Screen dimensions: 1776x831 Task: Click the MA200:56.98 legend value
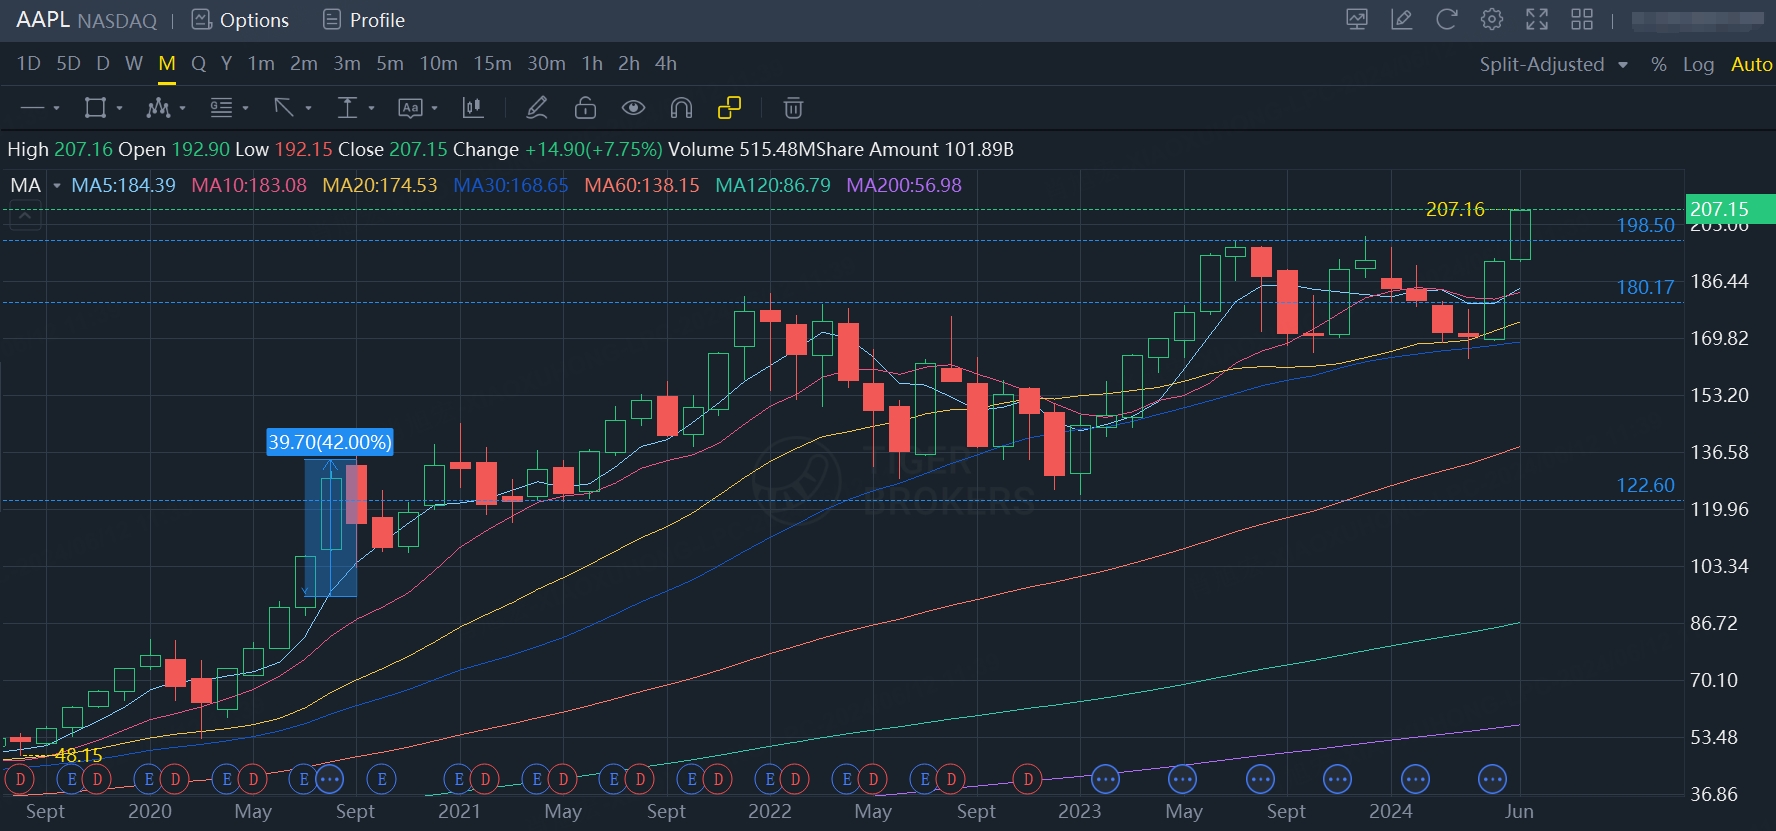(904, 185)
